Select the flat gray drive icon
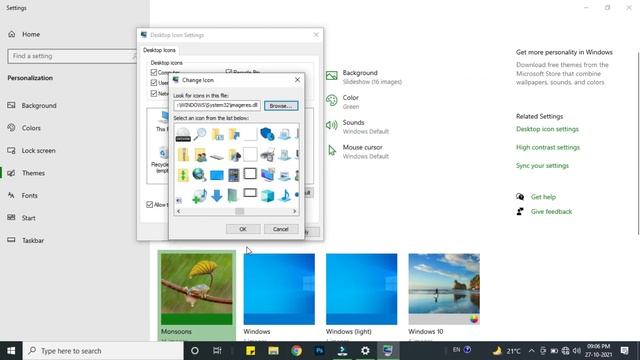640x360 pixels. tap(217, 156)
